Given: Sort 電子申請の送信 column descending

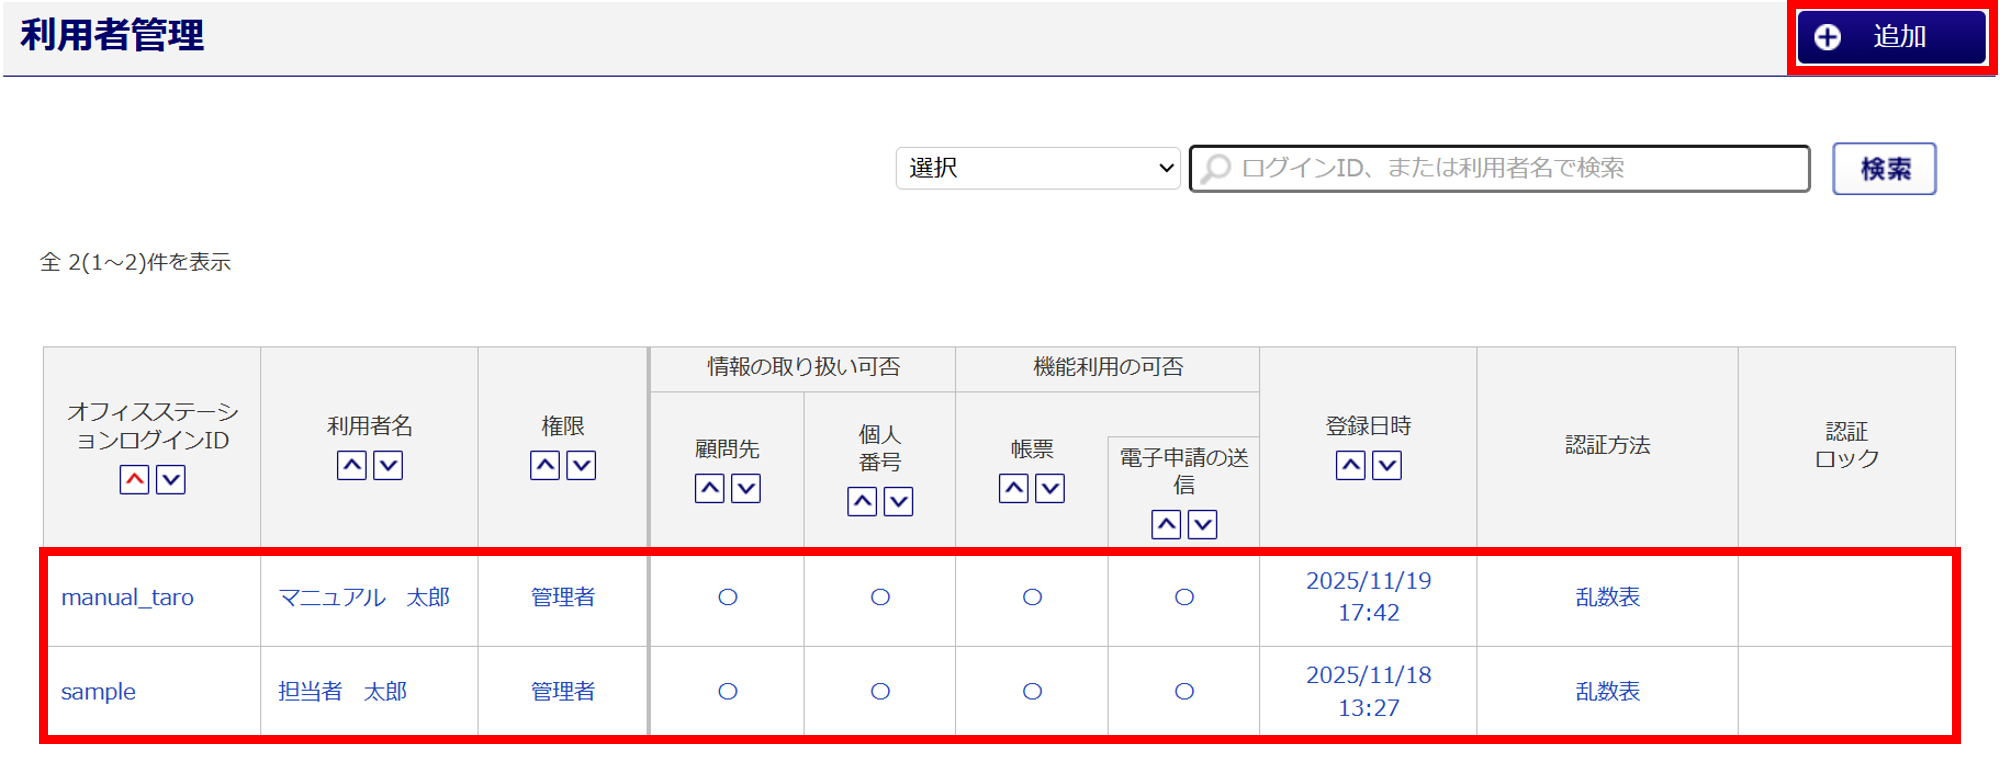Looking at the screenshot, I should pyautogui.click(x=1202, y=524).
